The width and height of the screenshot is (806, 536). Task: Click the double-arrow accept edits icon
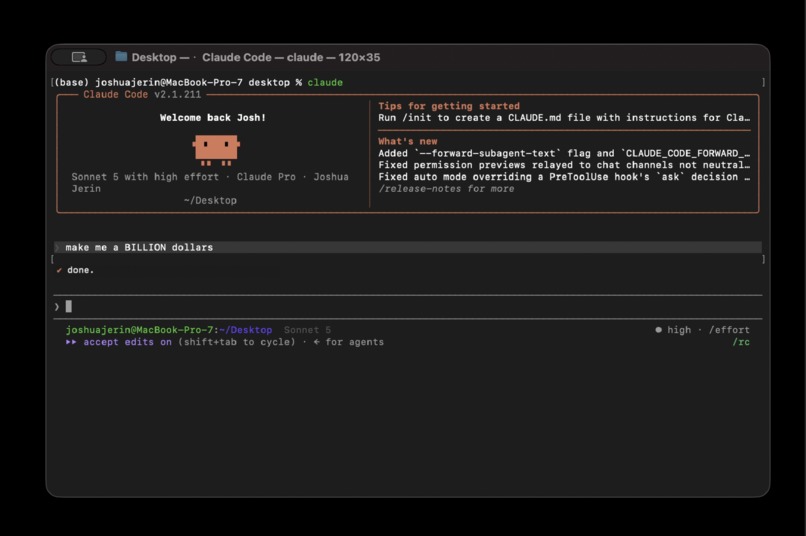coord(71,342)
